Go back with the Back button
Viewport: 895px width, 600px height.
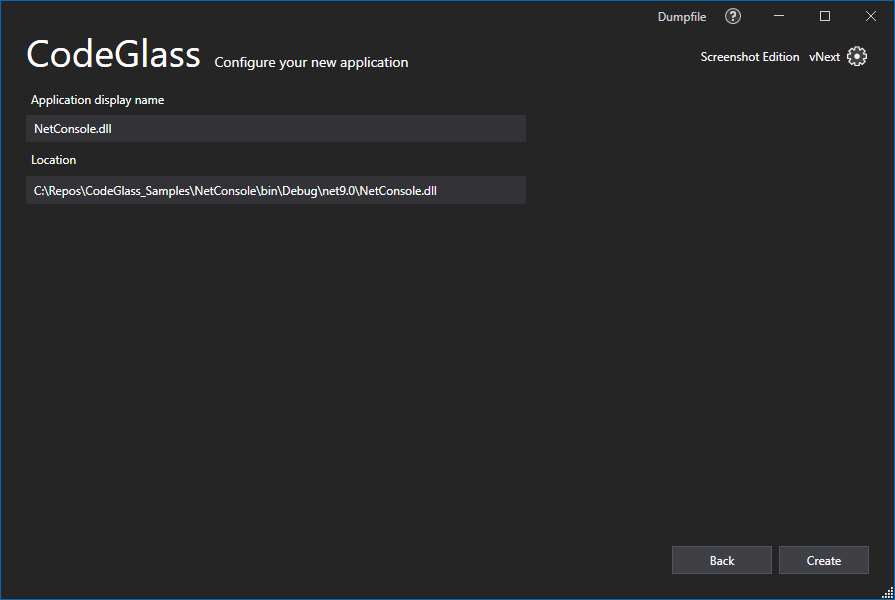721,560
